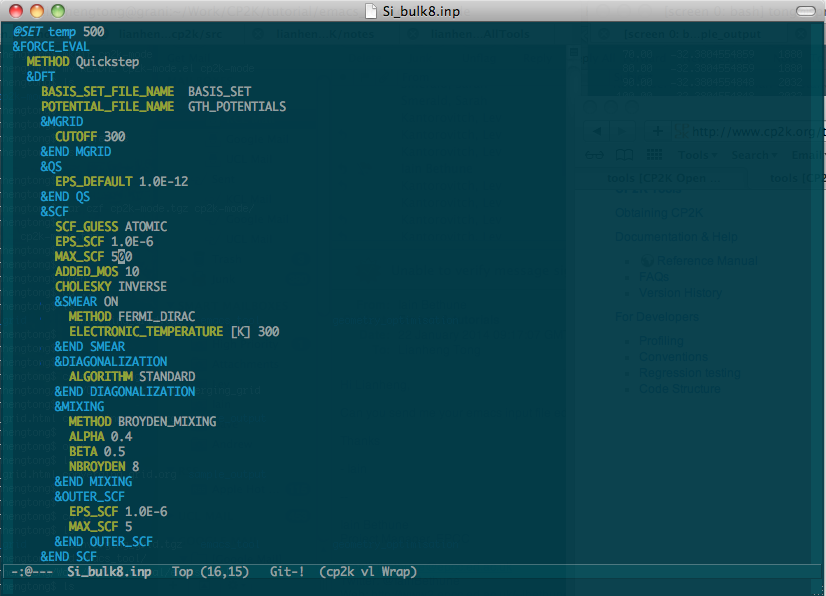Click the Regression testing link

(x=690, y=372)
